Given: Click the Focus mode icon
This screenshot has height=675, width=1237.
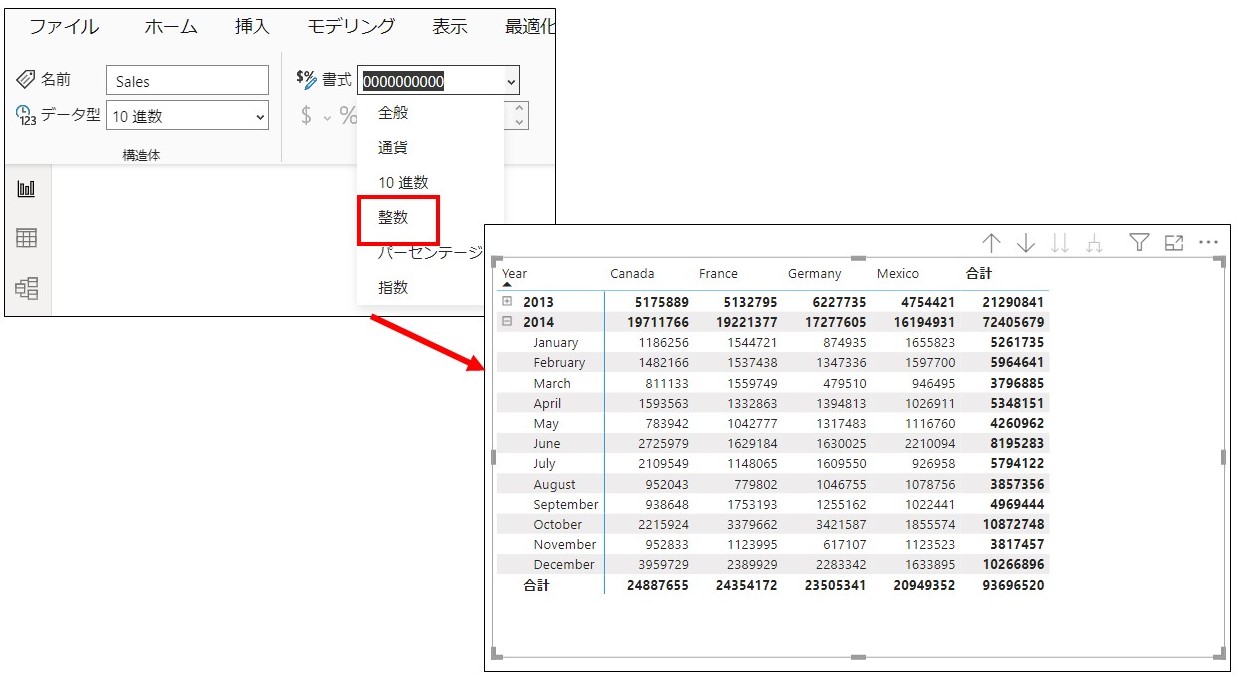Looking at the screenshot, I should (1174, 242).
